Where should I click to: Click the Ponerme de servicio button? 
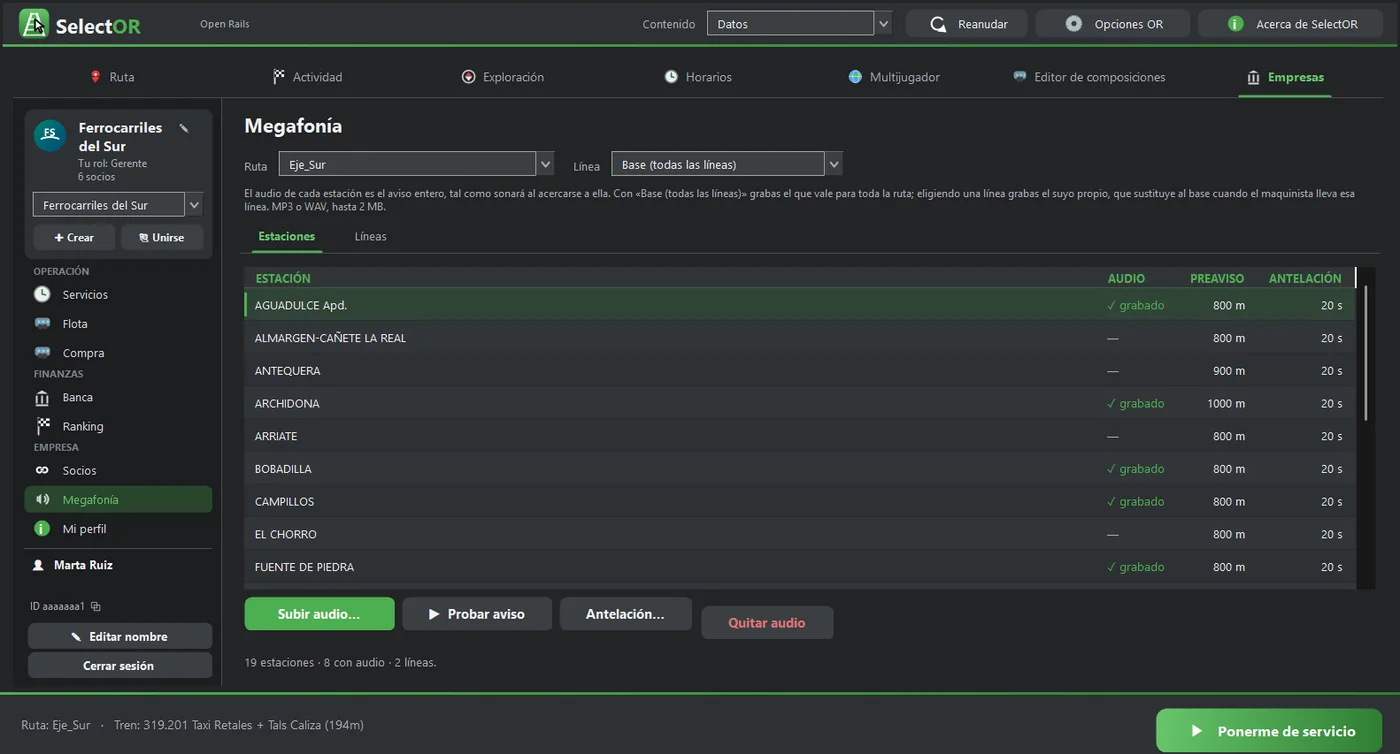tap(1269, 731)
